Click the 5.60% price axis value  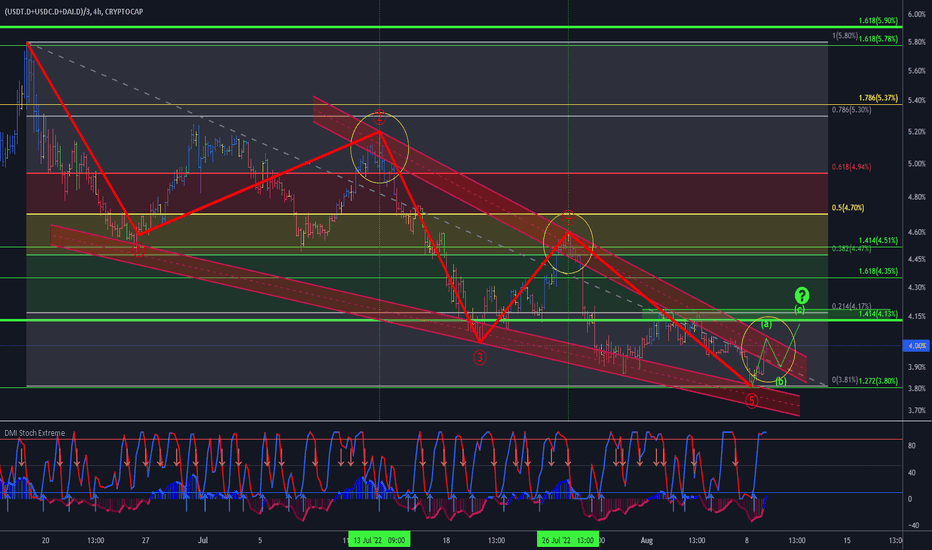pos(917,71)
